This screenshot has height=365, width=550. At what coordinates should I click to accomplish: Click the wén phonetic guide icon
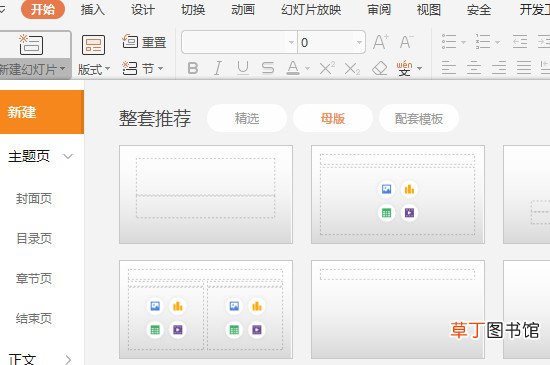[404, 68]
